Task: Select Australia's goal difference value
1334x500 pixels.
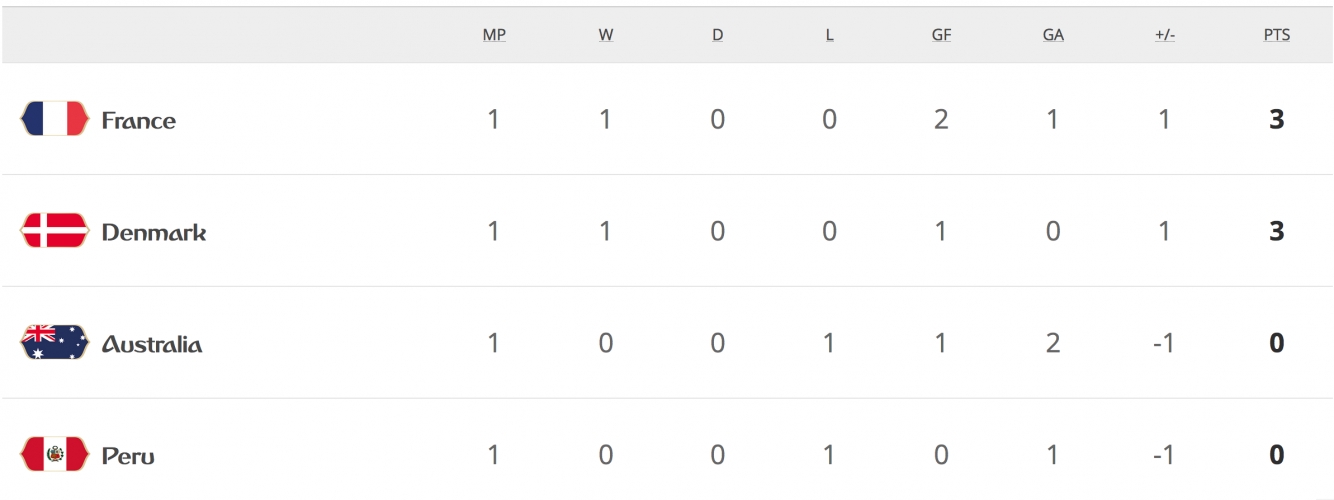Action: [1163, 344]
